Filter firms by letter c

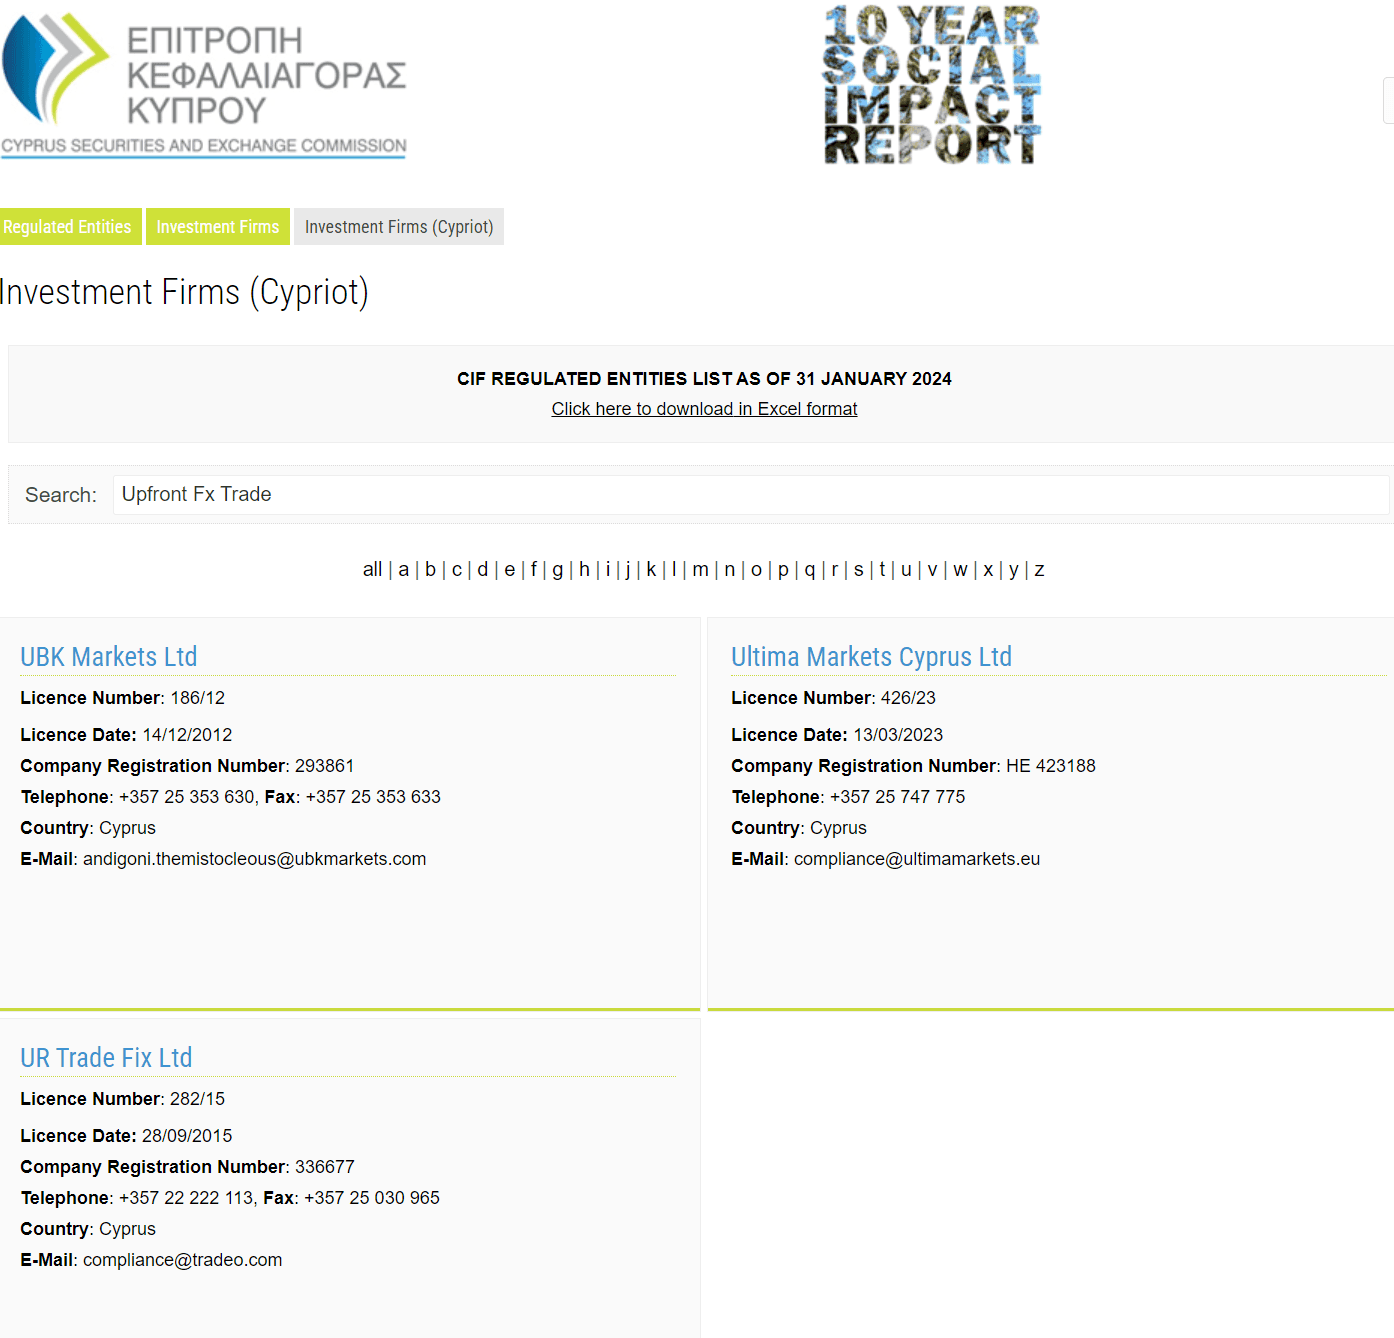click(457, 570)
